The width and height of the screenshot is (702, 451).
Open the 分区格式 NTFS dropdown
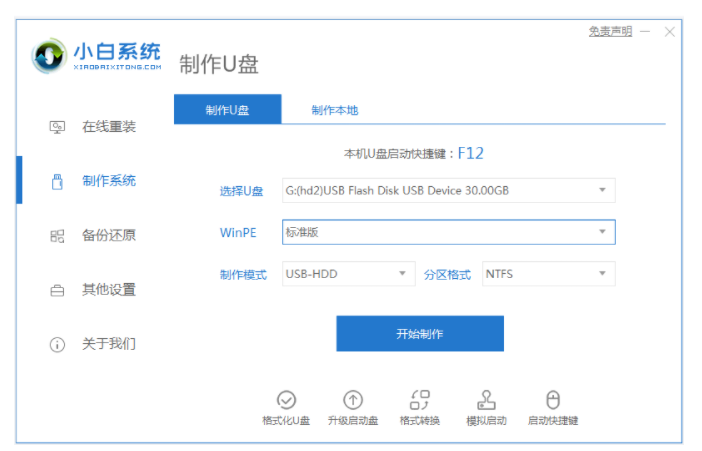pos(548,274)
